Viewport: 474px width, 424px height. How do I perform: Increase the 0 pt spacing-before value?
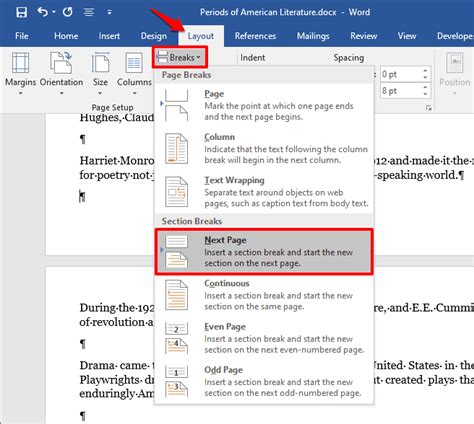425,71
